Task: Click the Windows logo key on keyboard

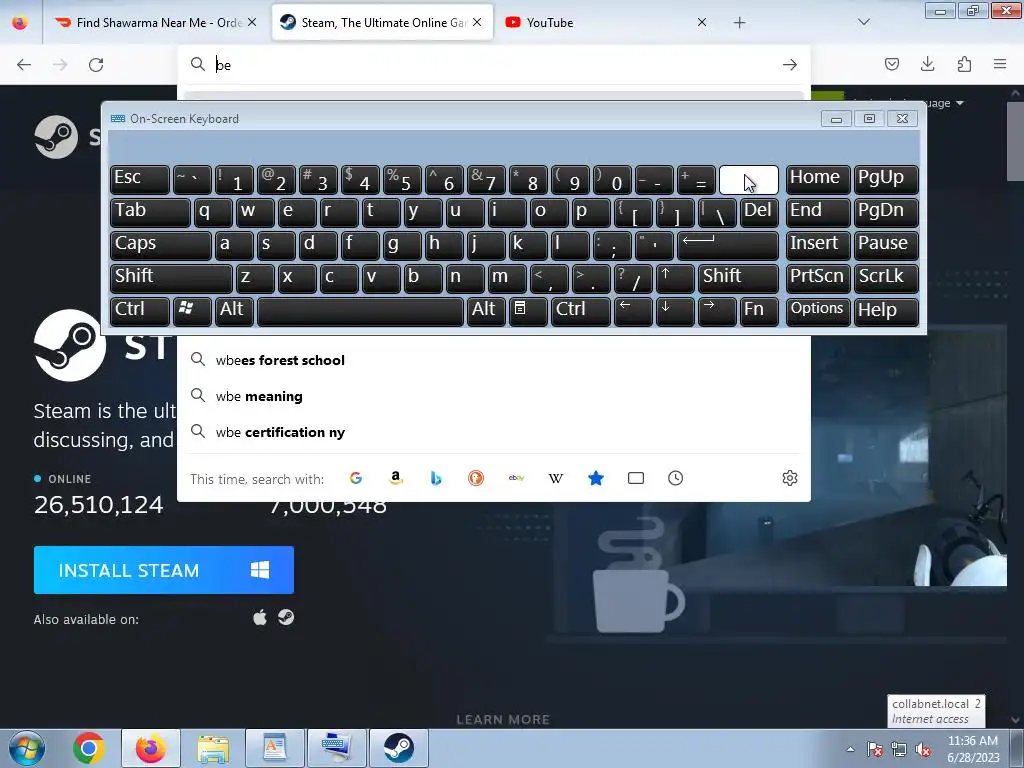Action: point(192,311)
